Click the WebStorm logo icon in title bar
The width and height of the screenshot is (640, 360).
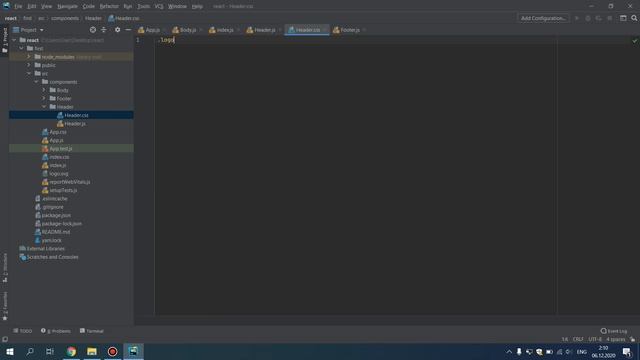tap(6, 6)
